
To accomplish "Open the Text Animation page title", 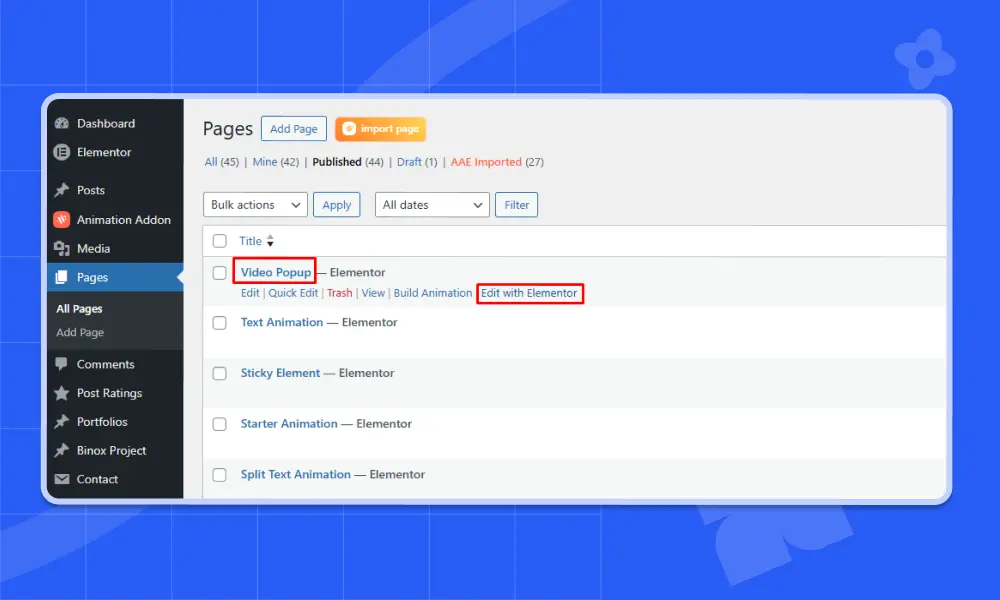I will (x=282, y=322).
